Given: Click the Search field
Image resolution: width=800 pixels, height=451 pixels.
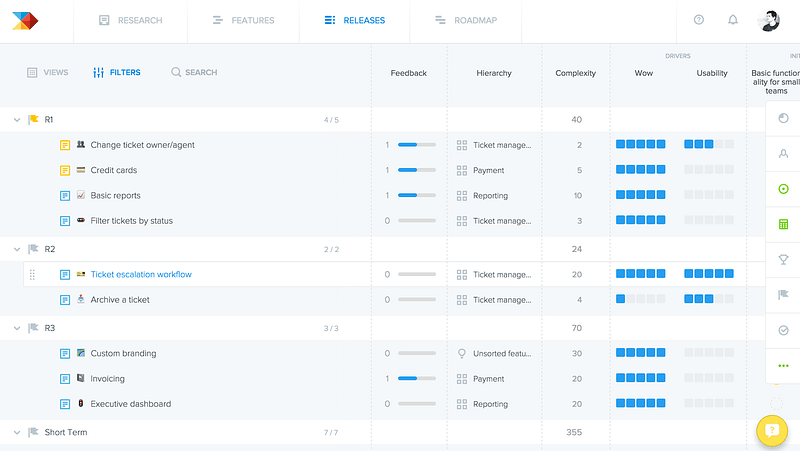Looking at the screenshot, I should (x=194, y=72).
